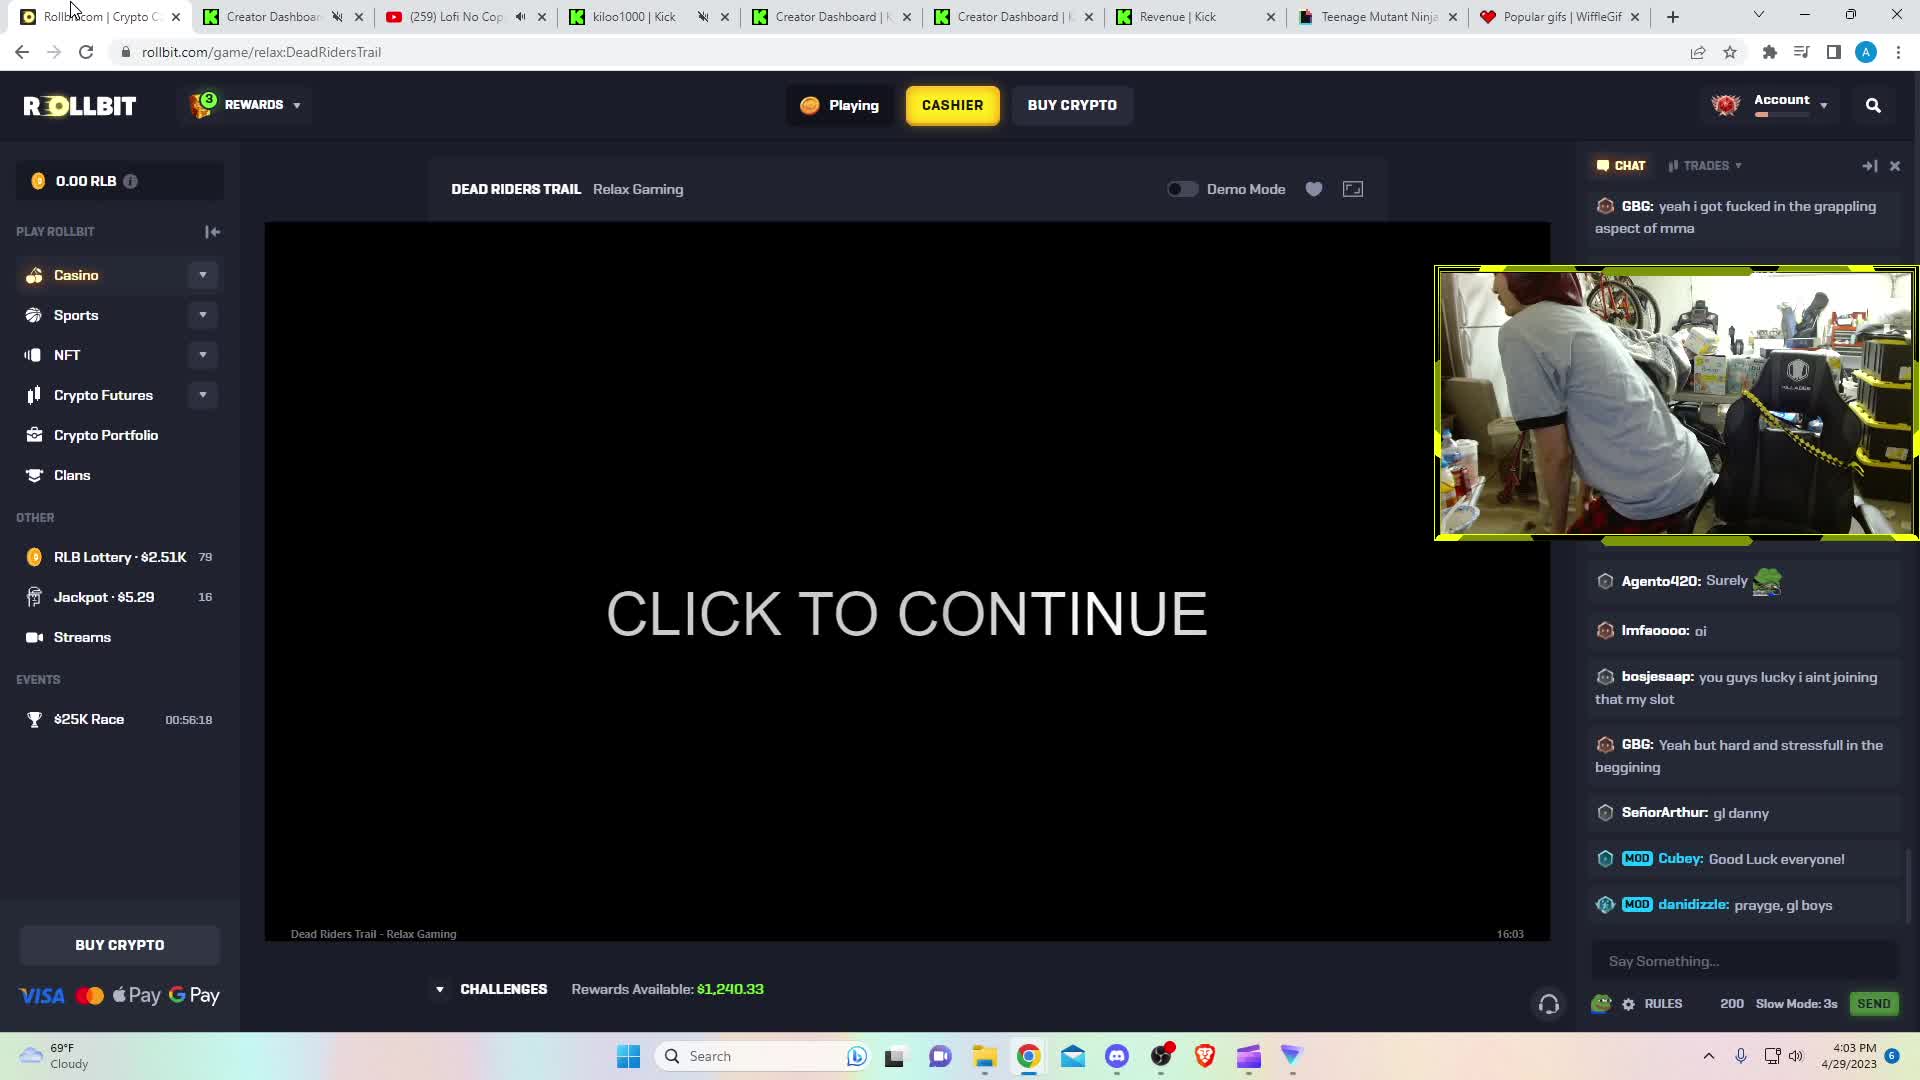Add Dead Riders Trail to favorites heart
Image resolution: width=1920 pixels, height=1080 pixels.
point(1314,189)
